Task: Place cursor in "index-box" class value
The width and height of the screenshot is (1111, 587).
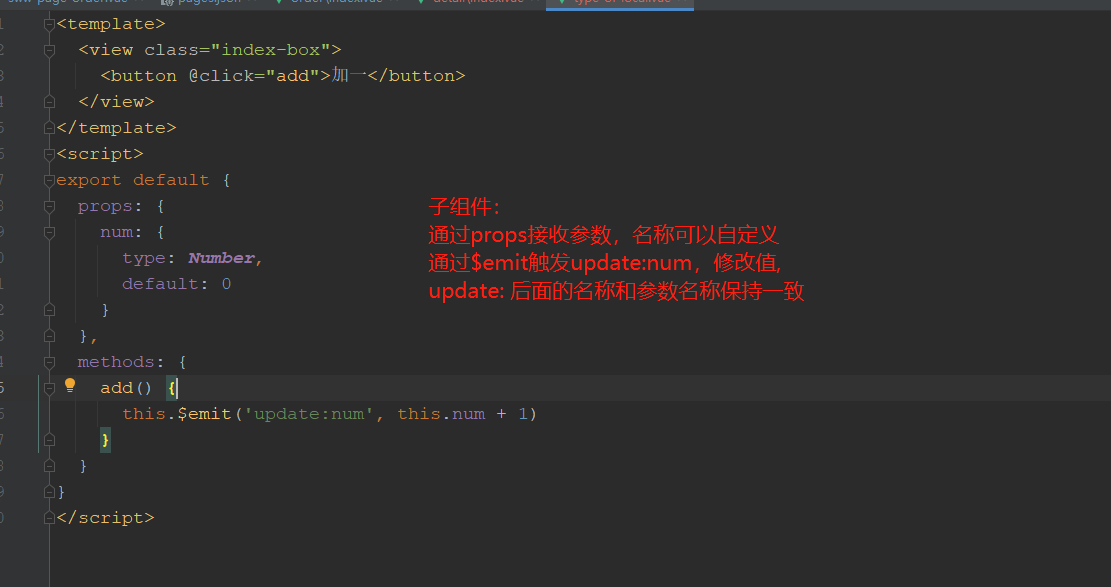Action: [x=271, y=50]
